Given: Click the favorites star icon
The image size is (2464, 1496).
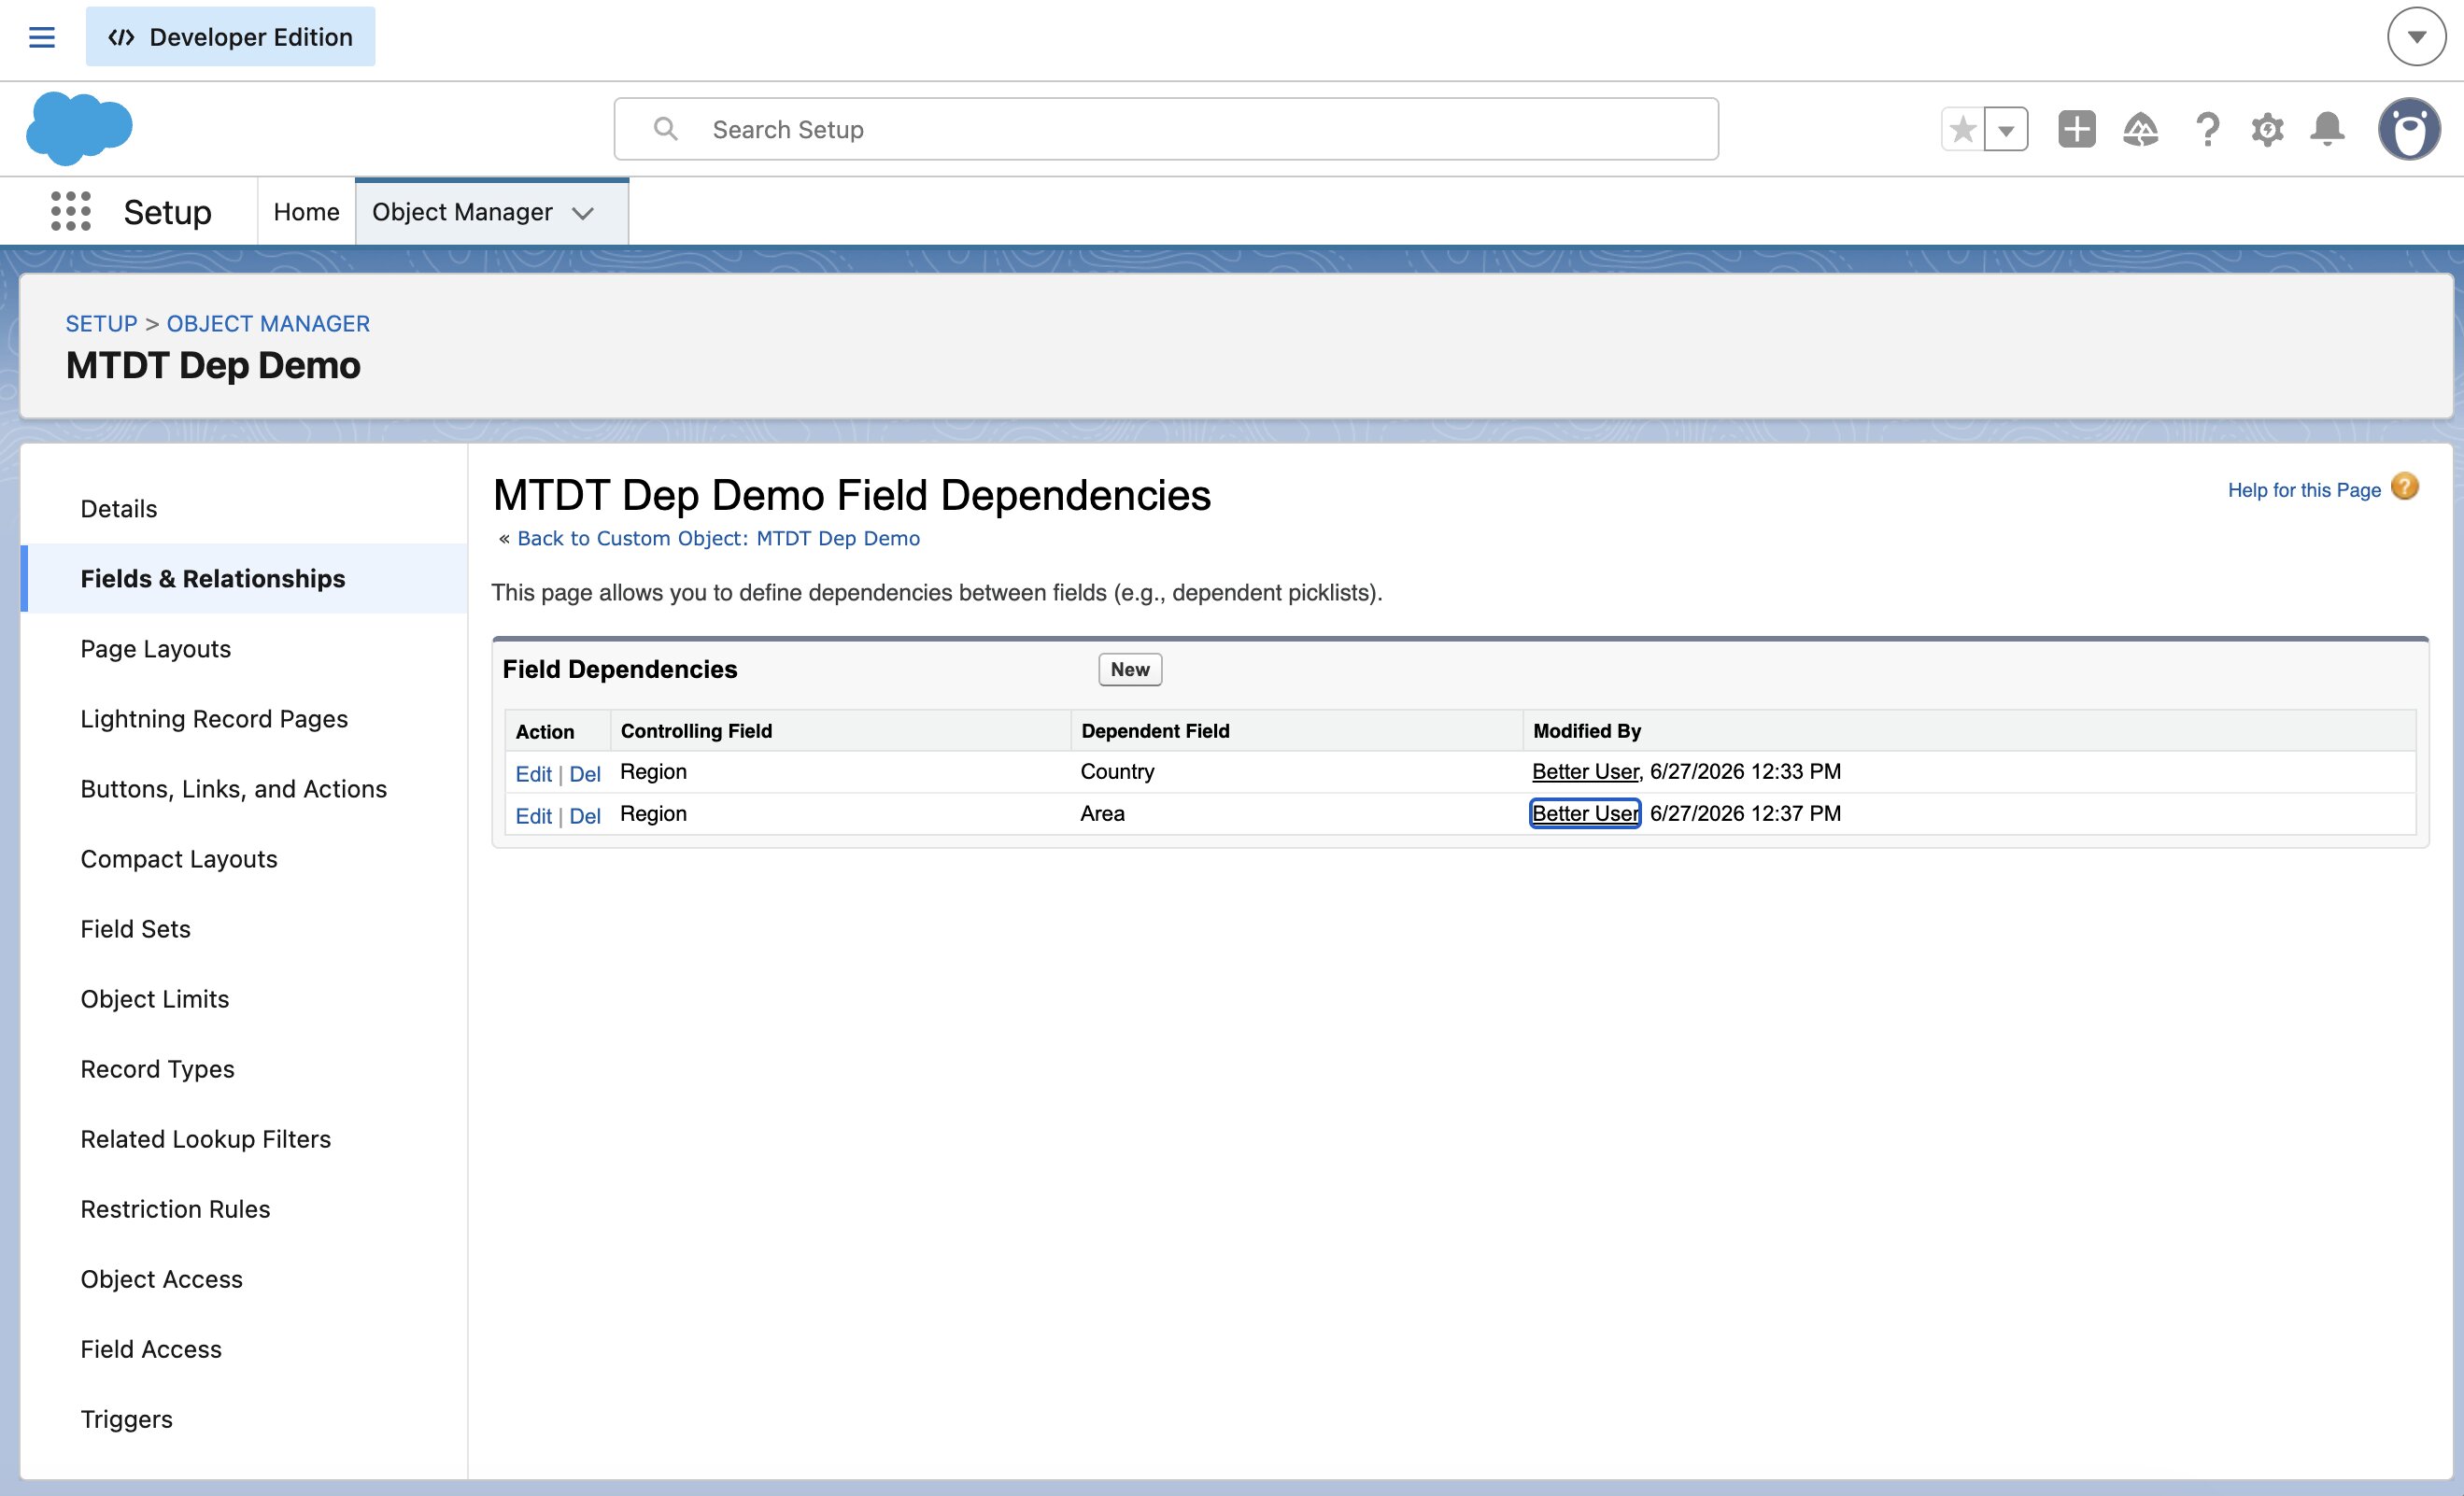Looking at the screenshot, I should click(x=1963, y=129).
